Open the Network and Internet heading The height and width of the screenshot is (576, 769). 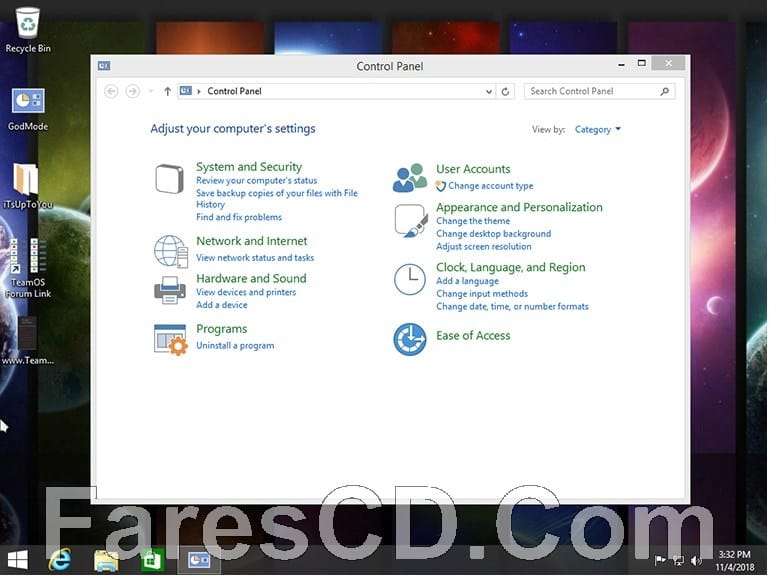tap(252, 241)
